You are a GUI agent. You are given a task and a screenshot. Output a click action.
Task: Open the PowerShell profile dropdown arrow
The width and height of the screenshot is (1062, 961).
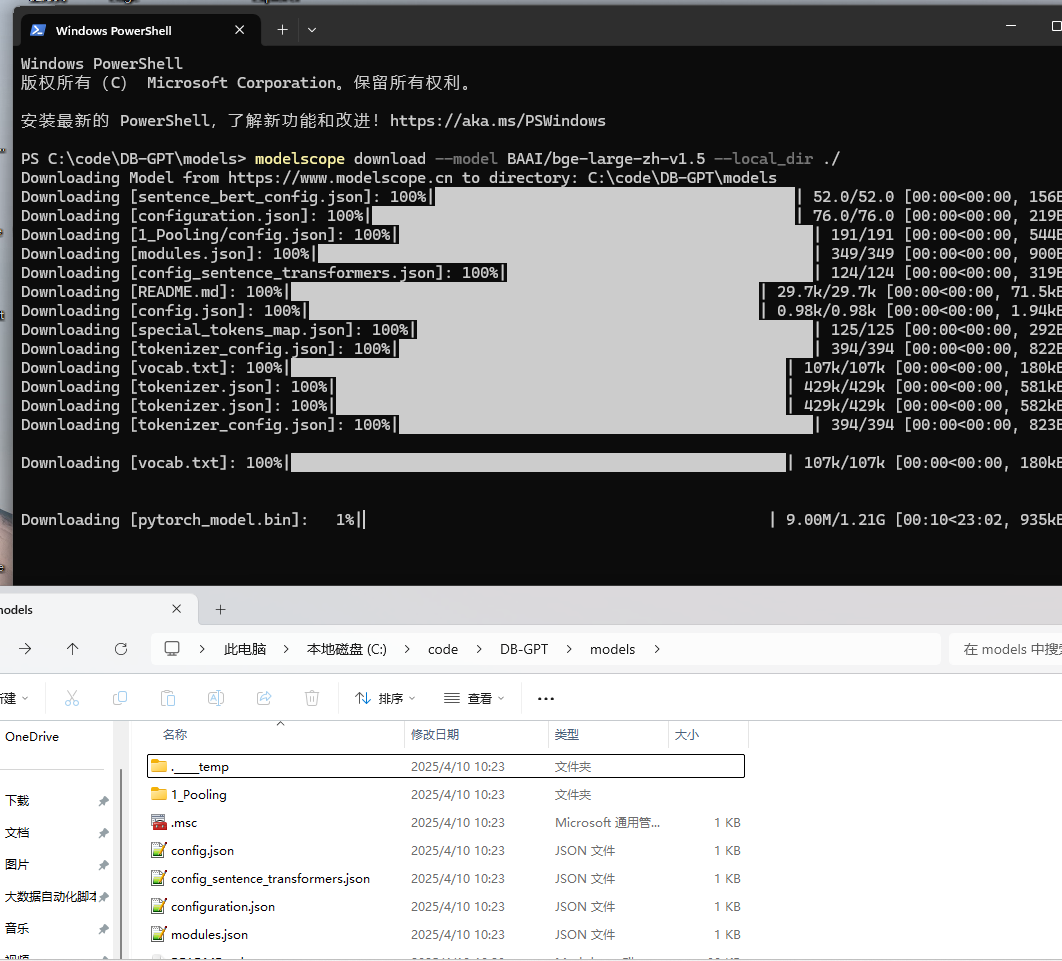click(x=312, y=30)
